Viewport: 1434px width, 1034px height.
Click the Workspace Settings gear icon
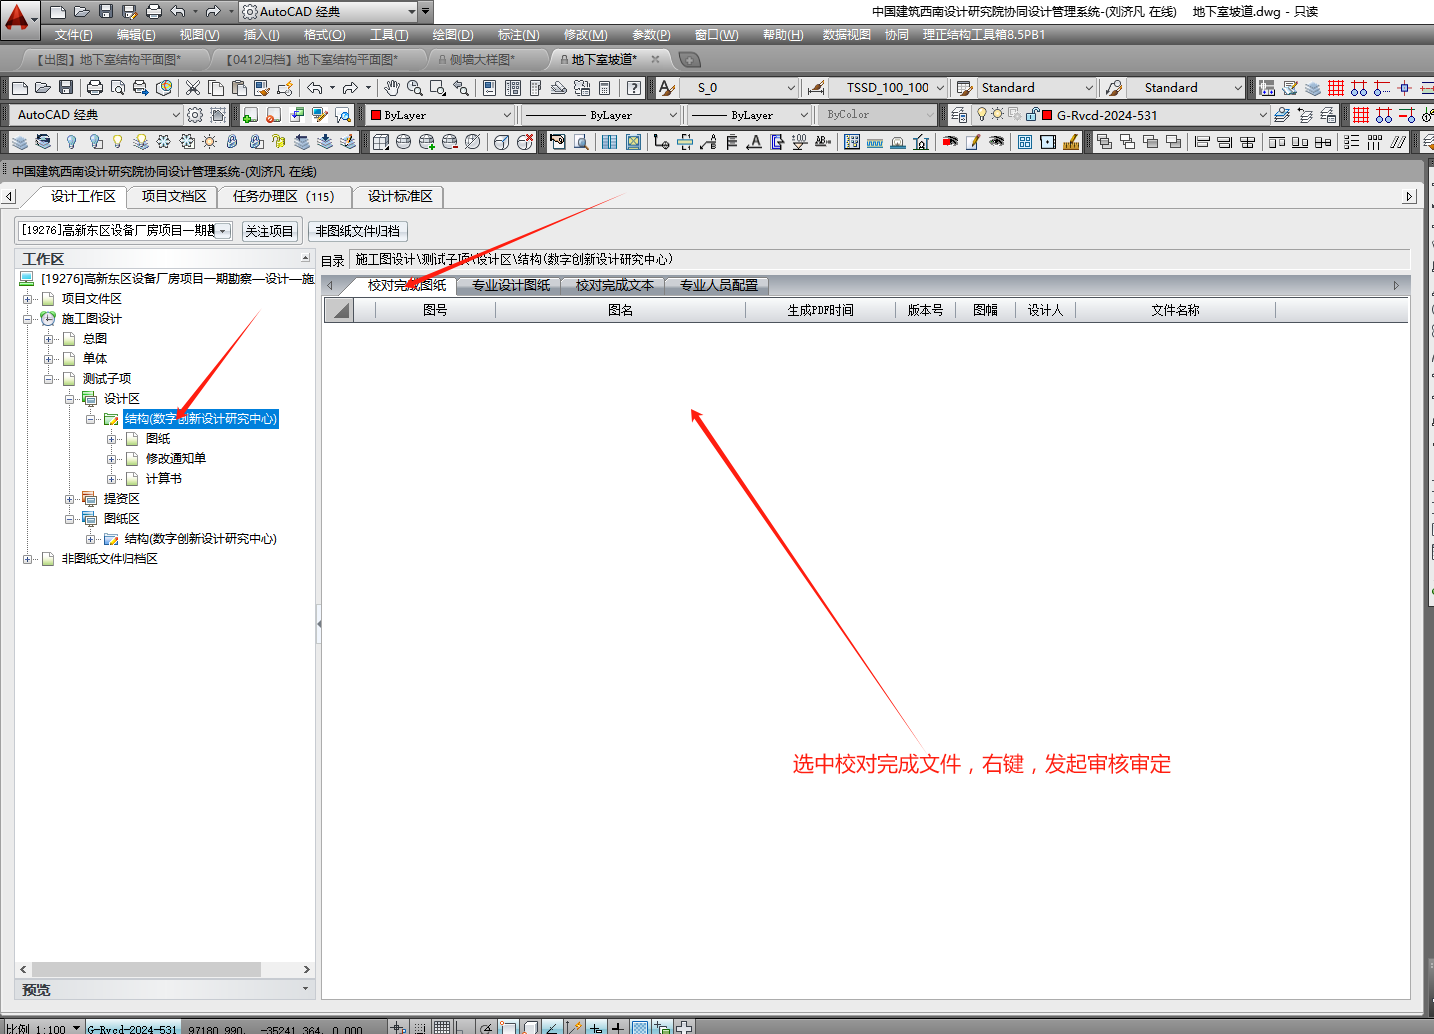click(195, 115)
